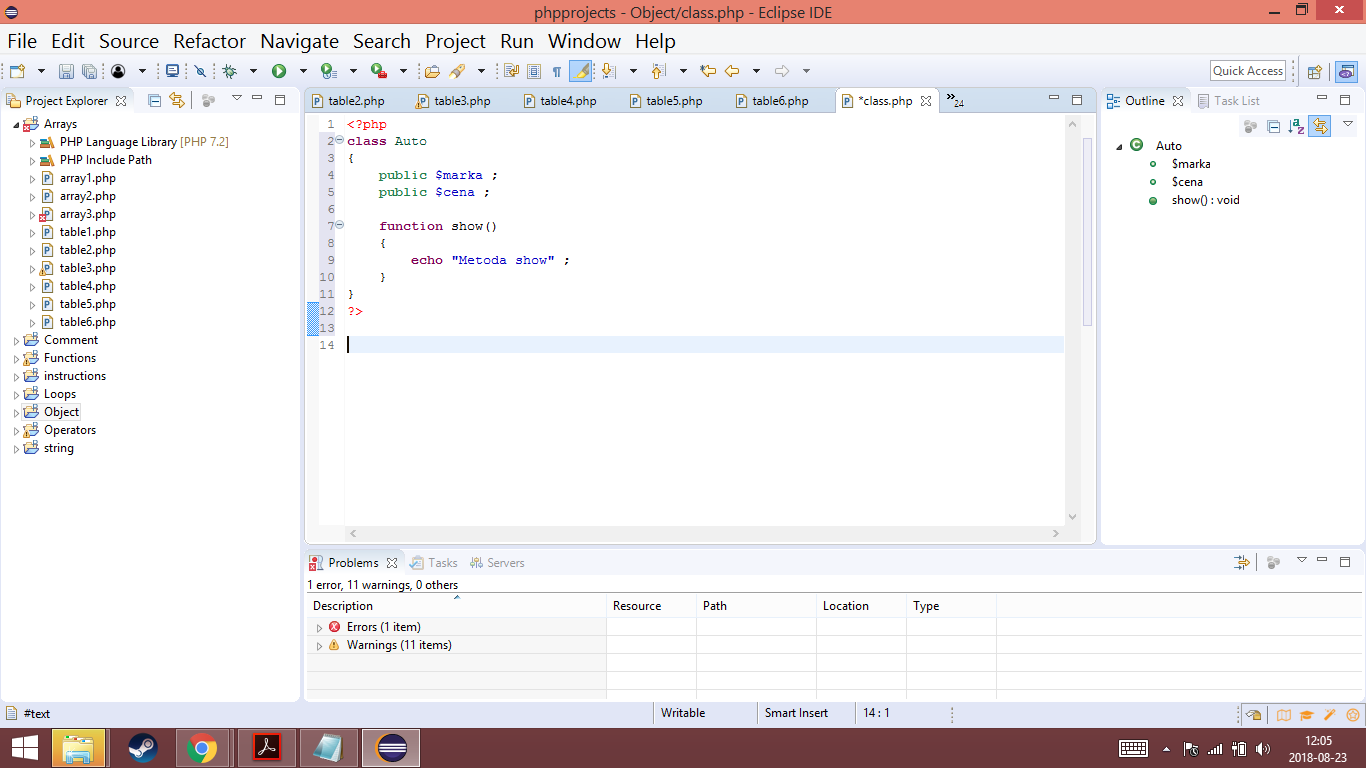The width and height of the screenshot is (1366, 768).
Task: Collapse all nodes in the Outline panel
Action: pos(1273,126)
